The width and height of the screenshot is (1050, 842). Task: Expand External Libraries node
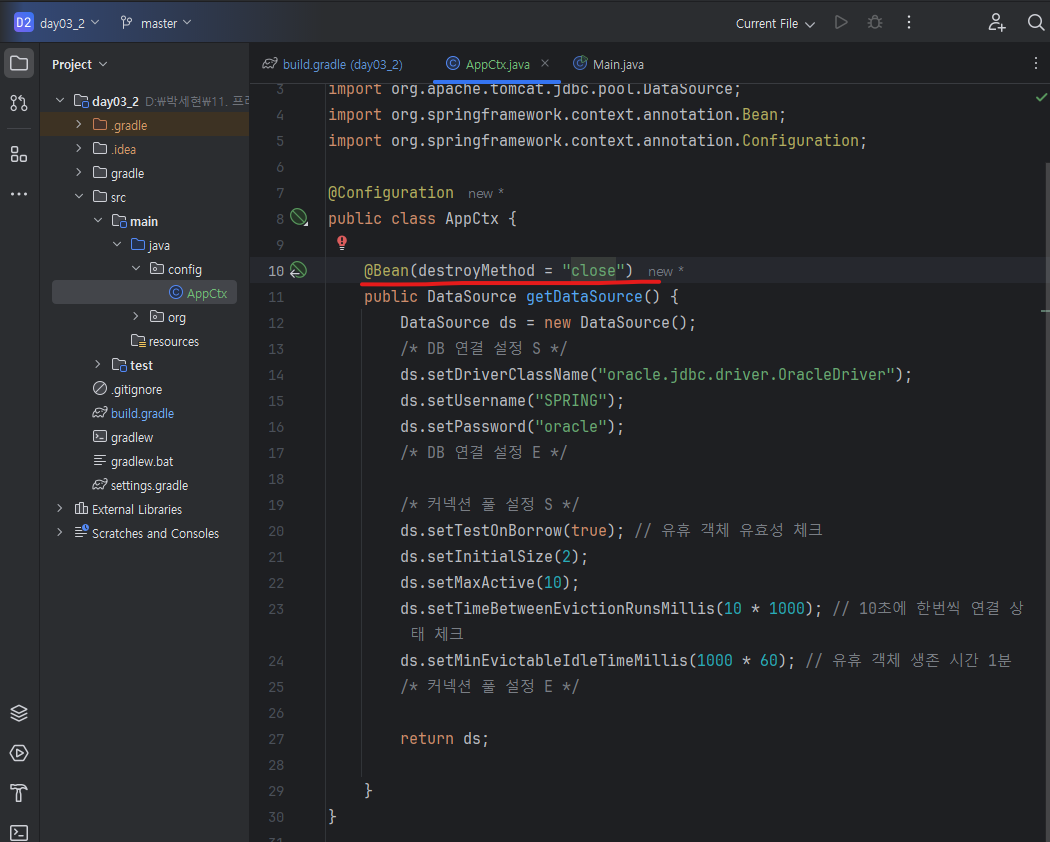(60, 509)
